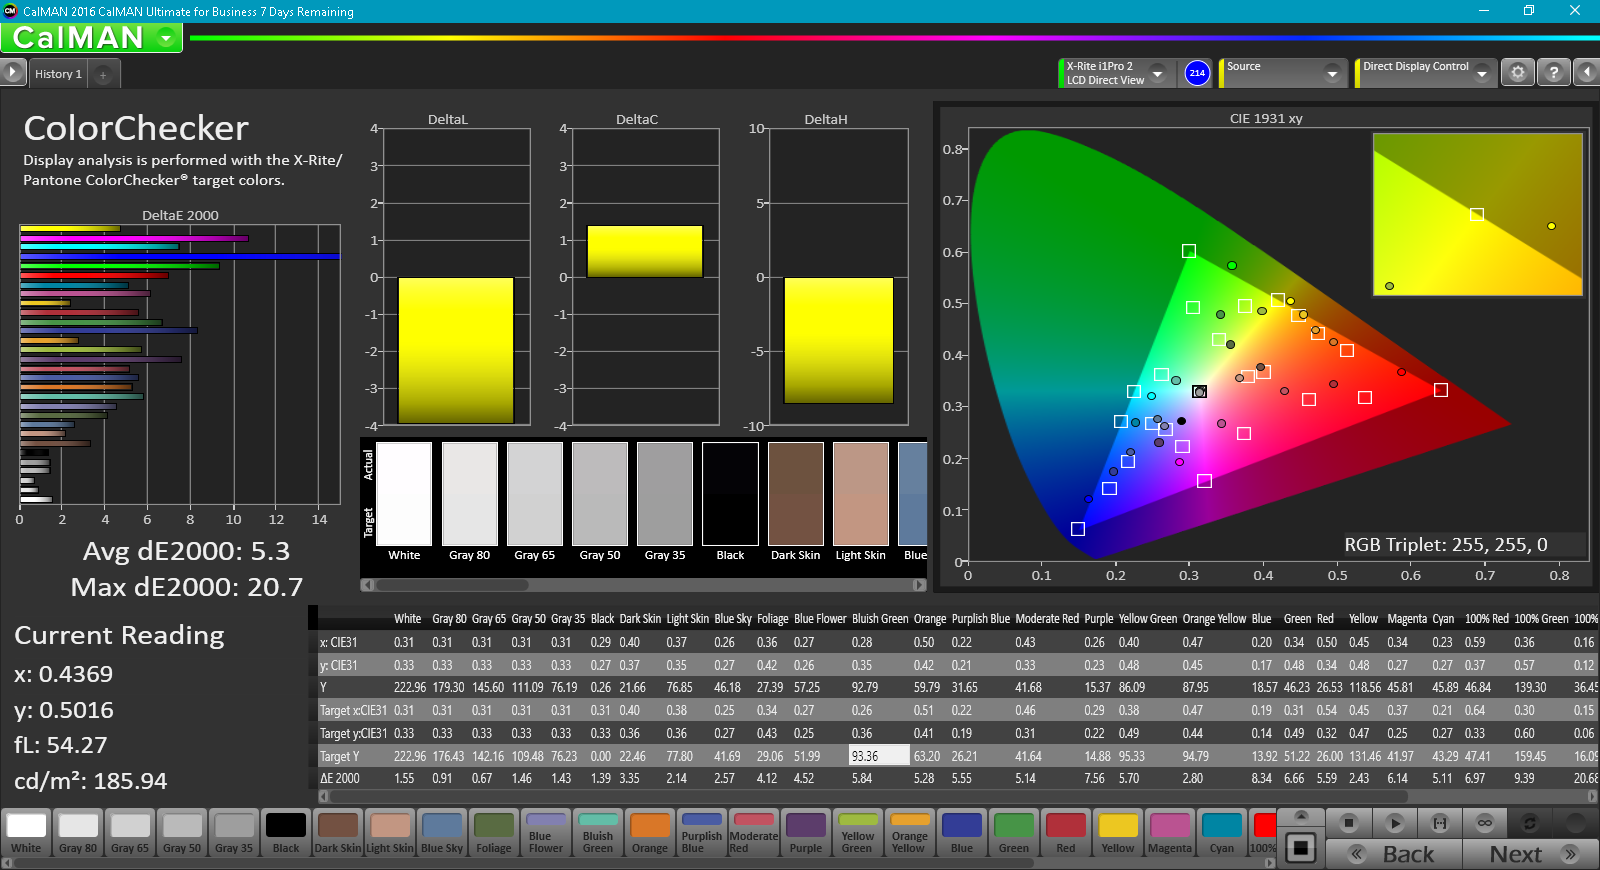Click the blue 214 meter indicator
Viewport: 1600px width, 870px height.
(x=1197, y=73)
